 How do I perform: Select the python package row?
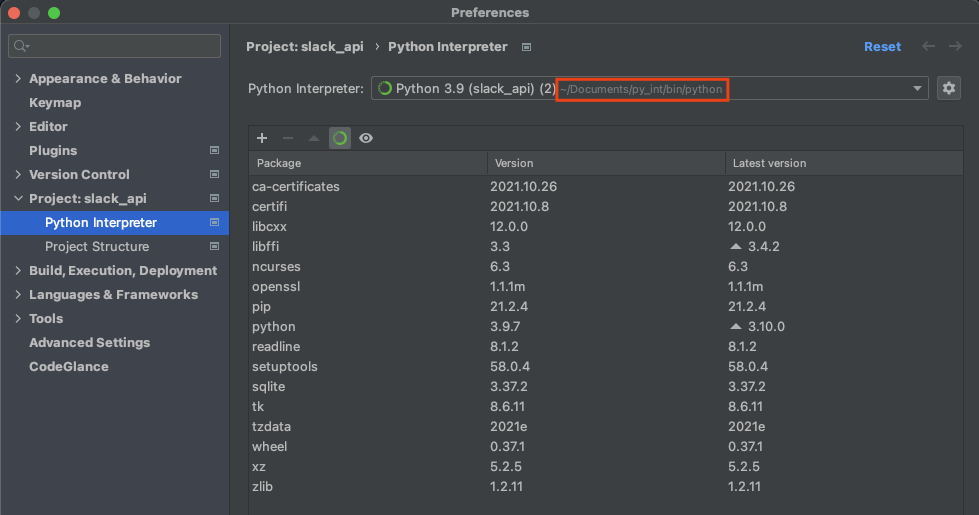coord(274,326)
